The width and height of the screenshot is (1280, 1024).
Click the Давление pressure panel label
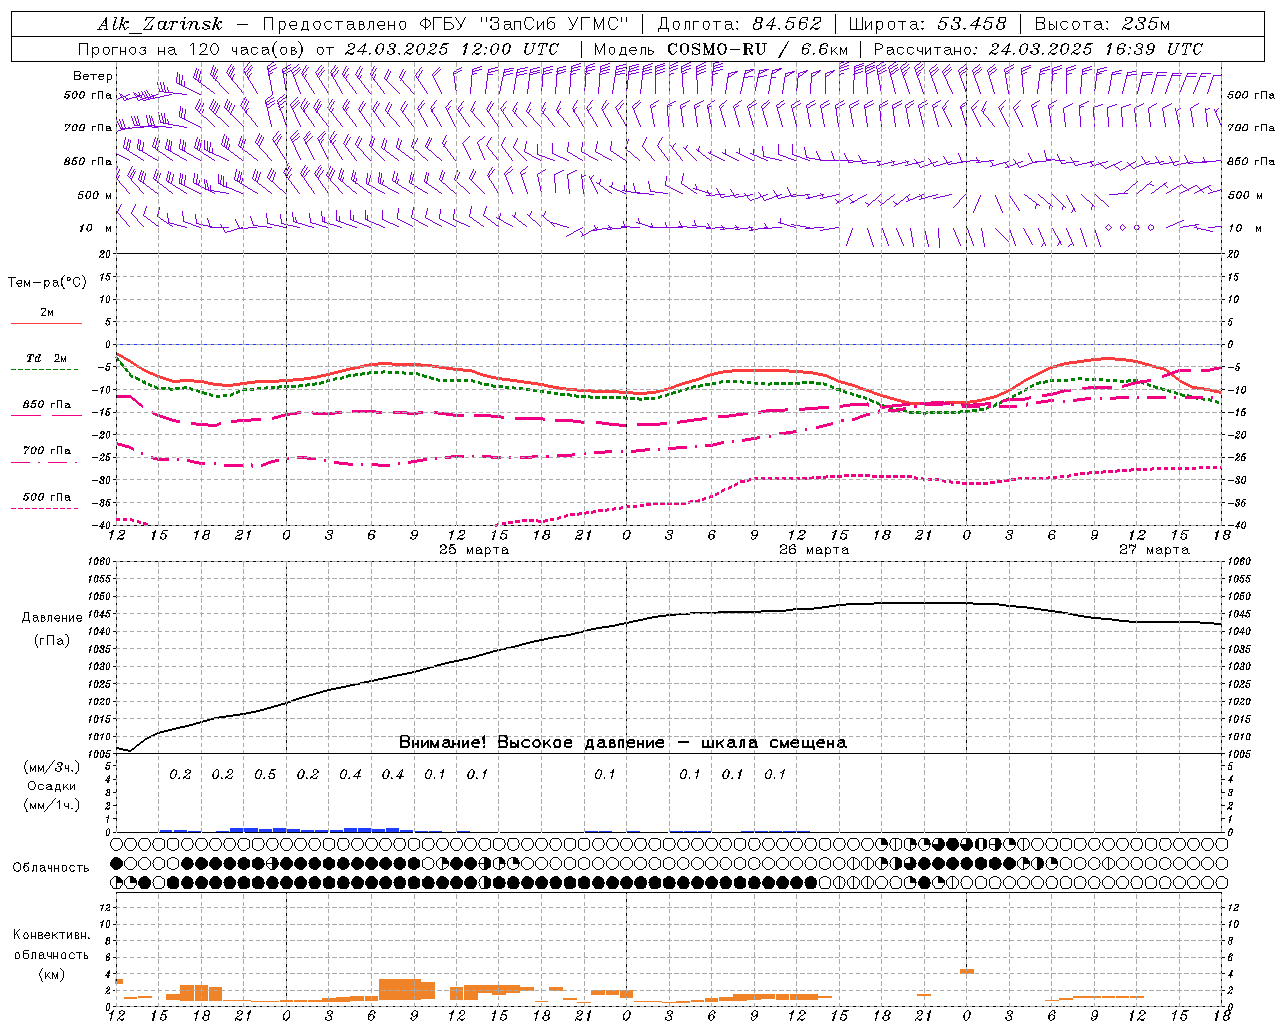click(x=52, y=618)
